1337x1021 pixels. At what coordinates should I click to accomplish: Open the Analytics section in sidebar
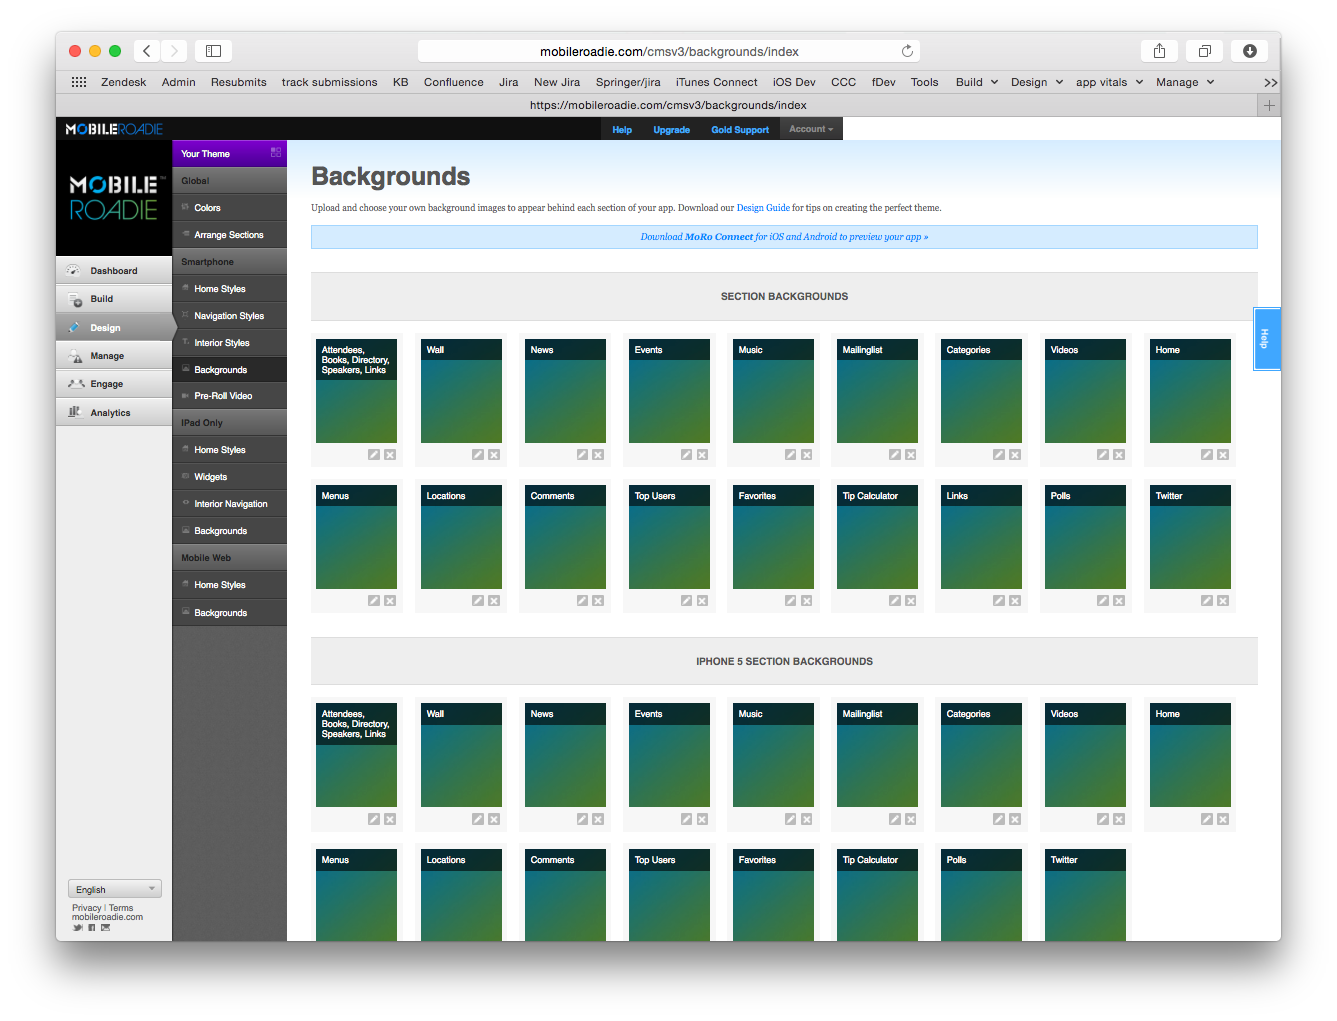[110, 413]
